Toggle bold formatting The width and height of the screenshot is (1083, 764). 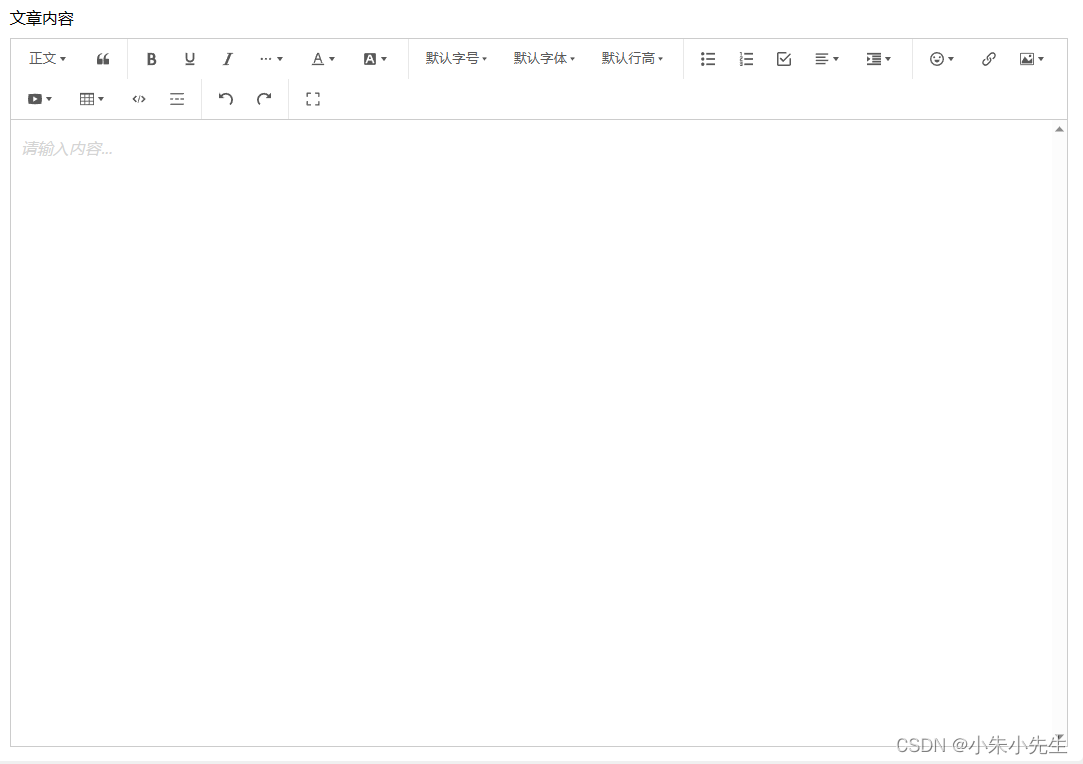point(151,59)
